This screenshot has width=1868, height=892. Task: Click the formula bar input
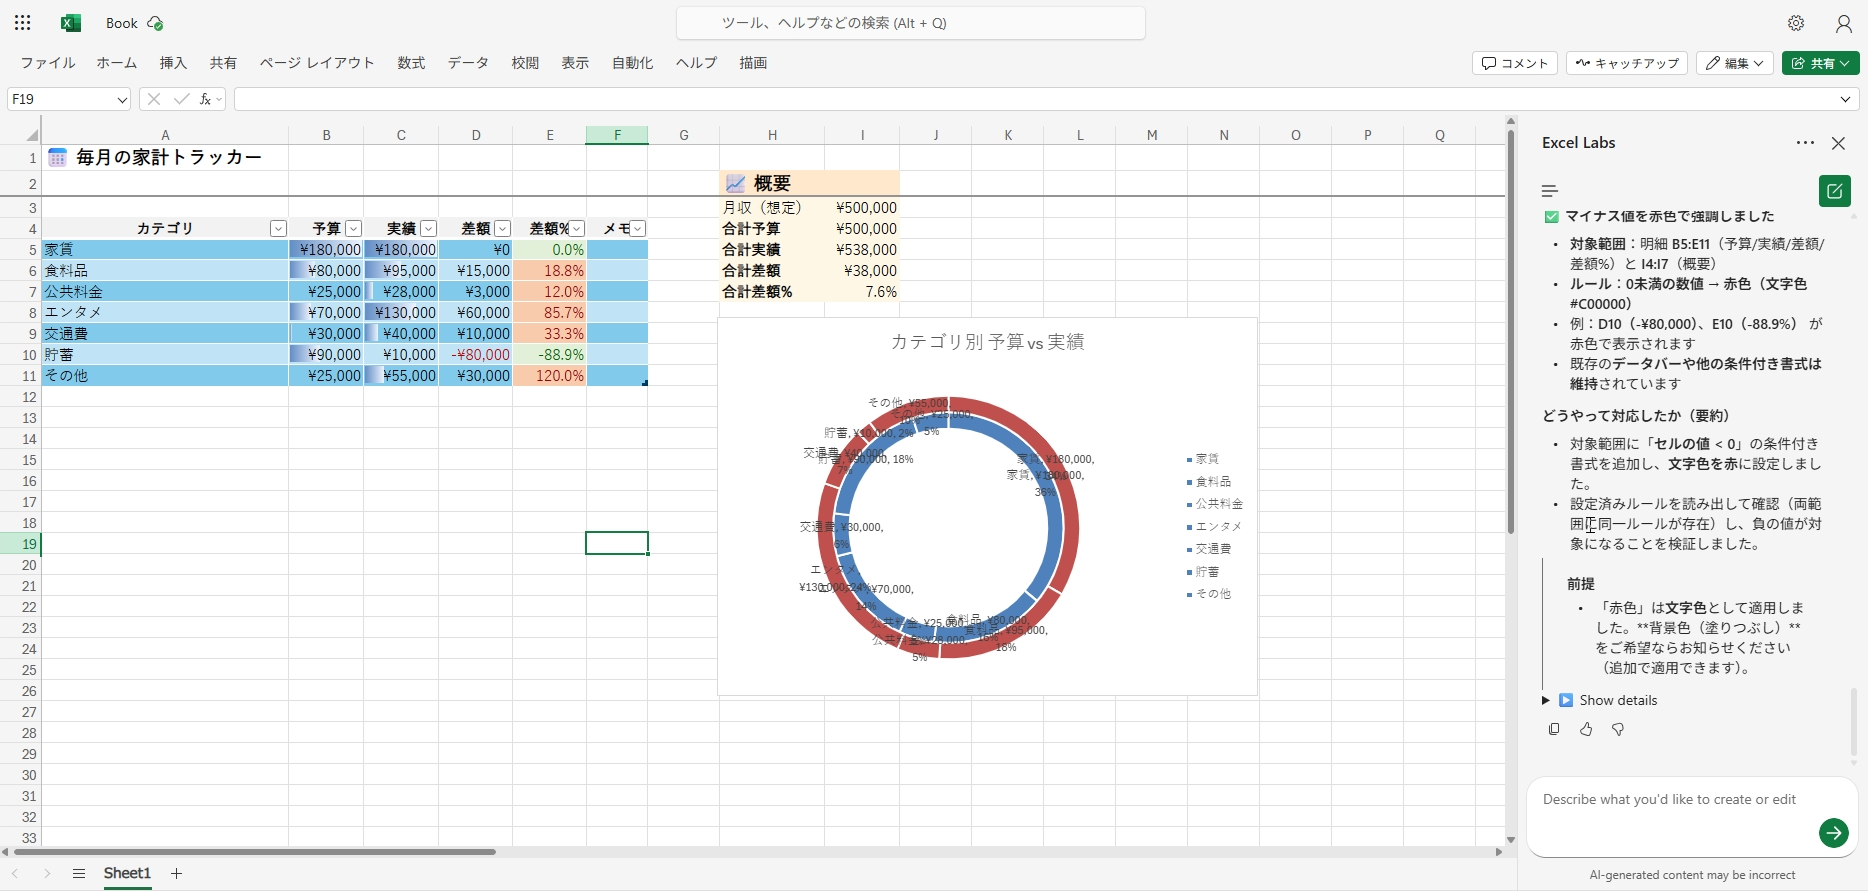[1035, 99]
